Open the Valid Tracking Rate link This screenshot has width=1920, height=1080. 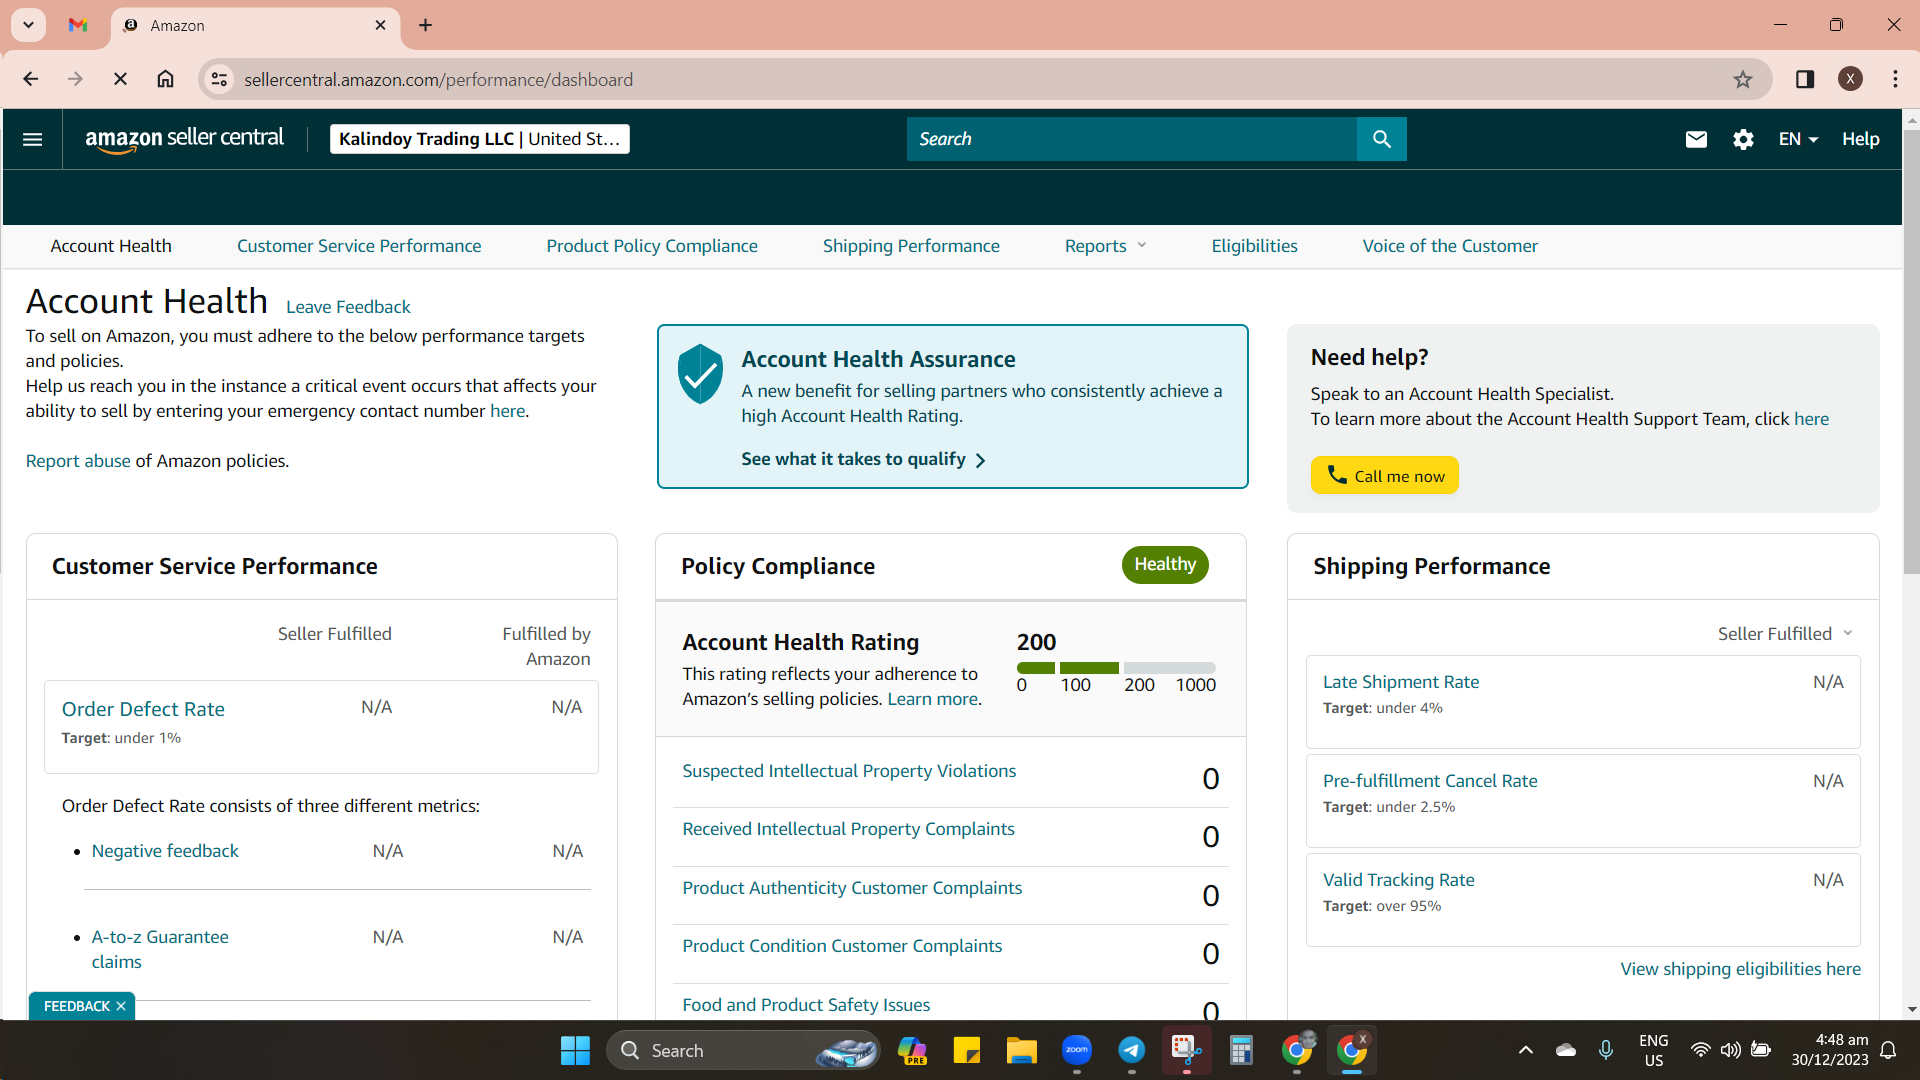click(1398, 880)
